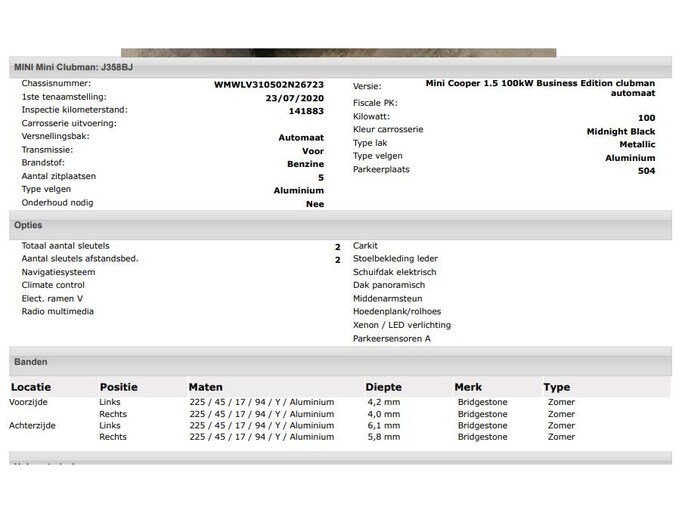
Task: Select the 4,2 mm tread depth value
Action: pyautogui.click(x=383, y=402)
